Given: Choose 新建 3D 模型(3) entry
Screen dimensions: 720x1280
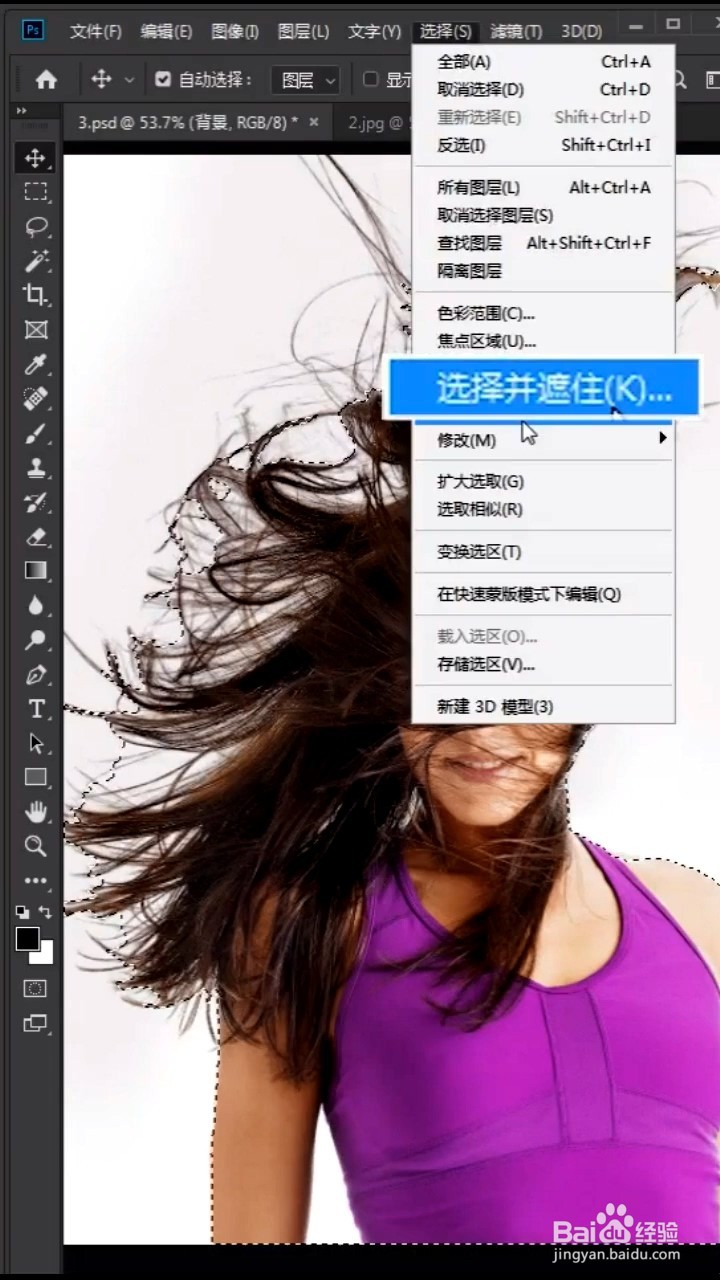Looking at the screenshot, I should point(544,706).
